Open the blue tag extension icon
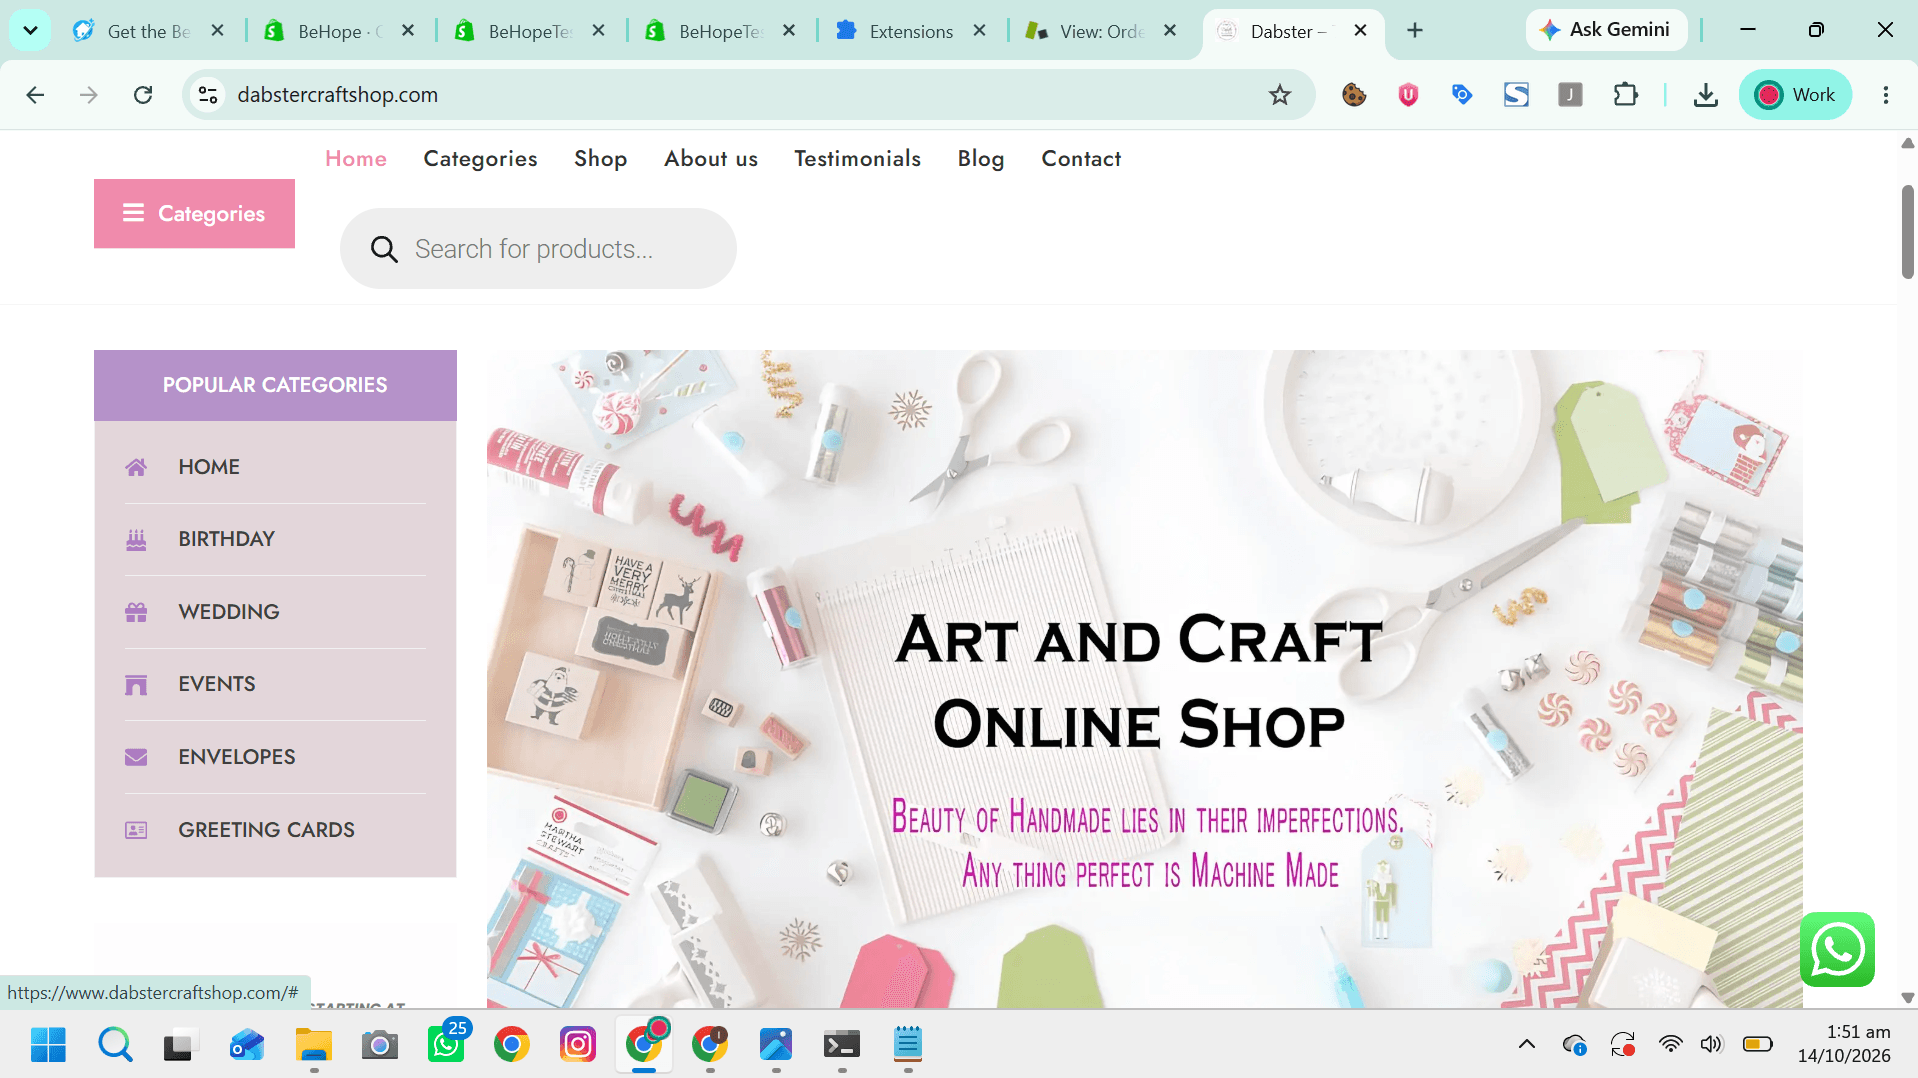 coord(1462,95)
